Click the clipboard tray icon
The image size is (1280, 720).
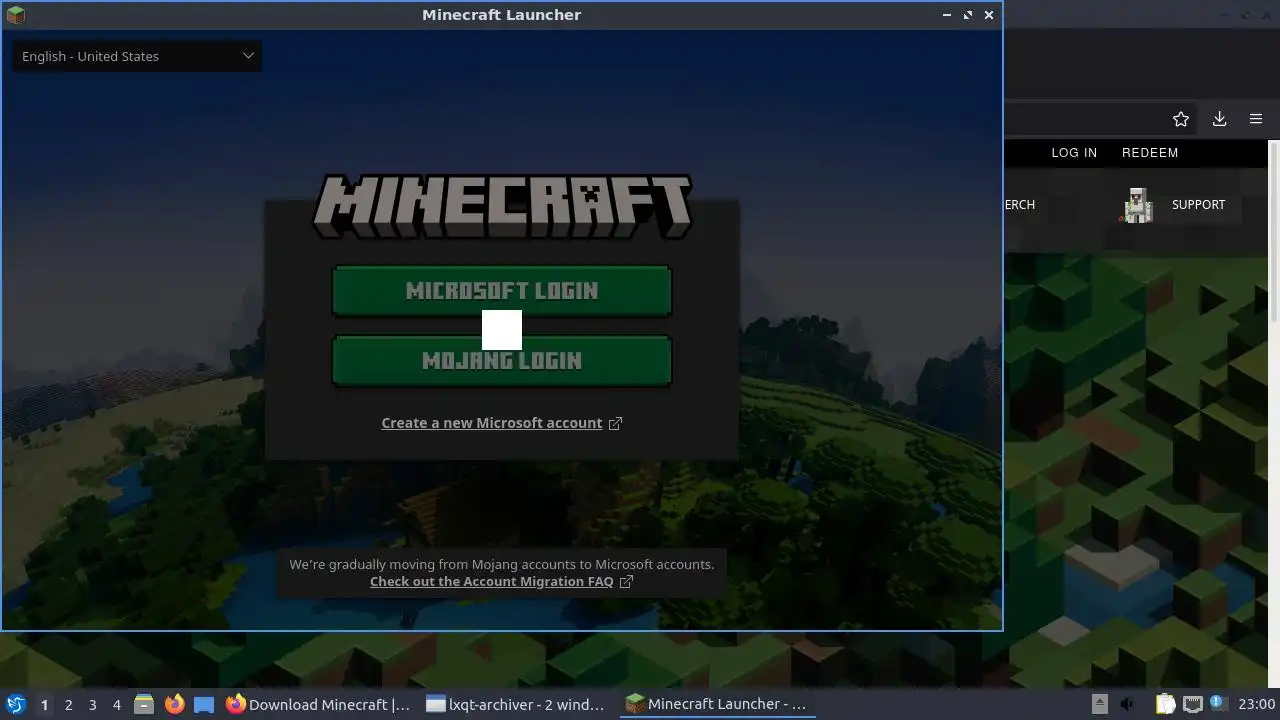pyautogui.click(x=1165, y=705)
